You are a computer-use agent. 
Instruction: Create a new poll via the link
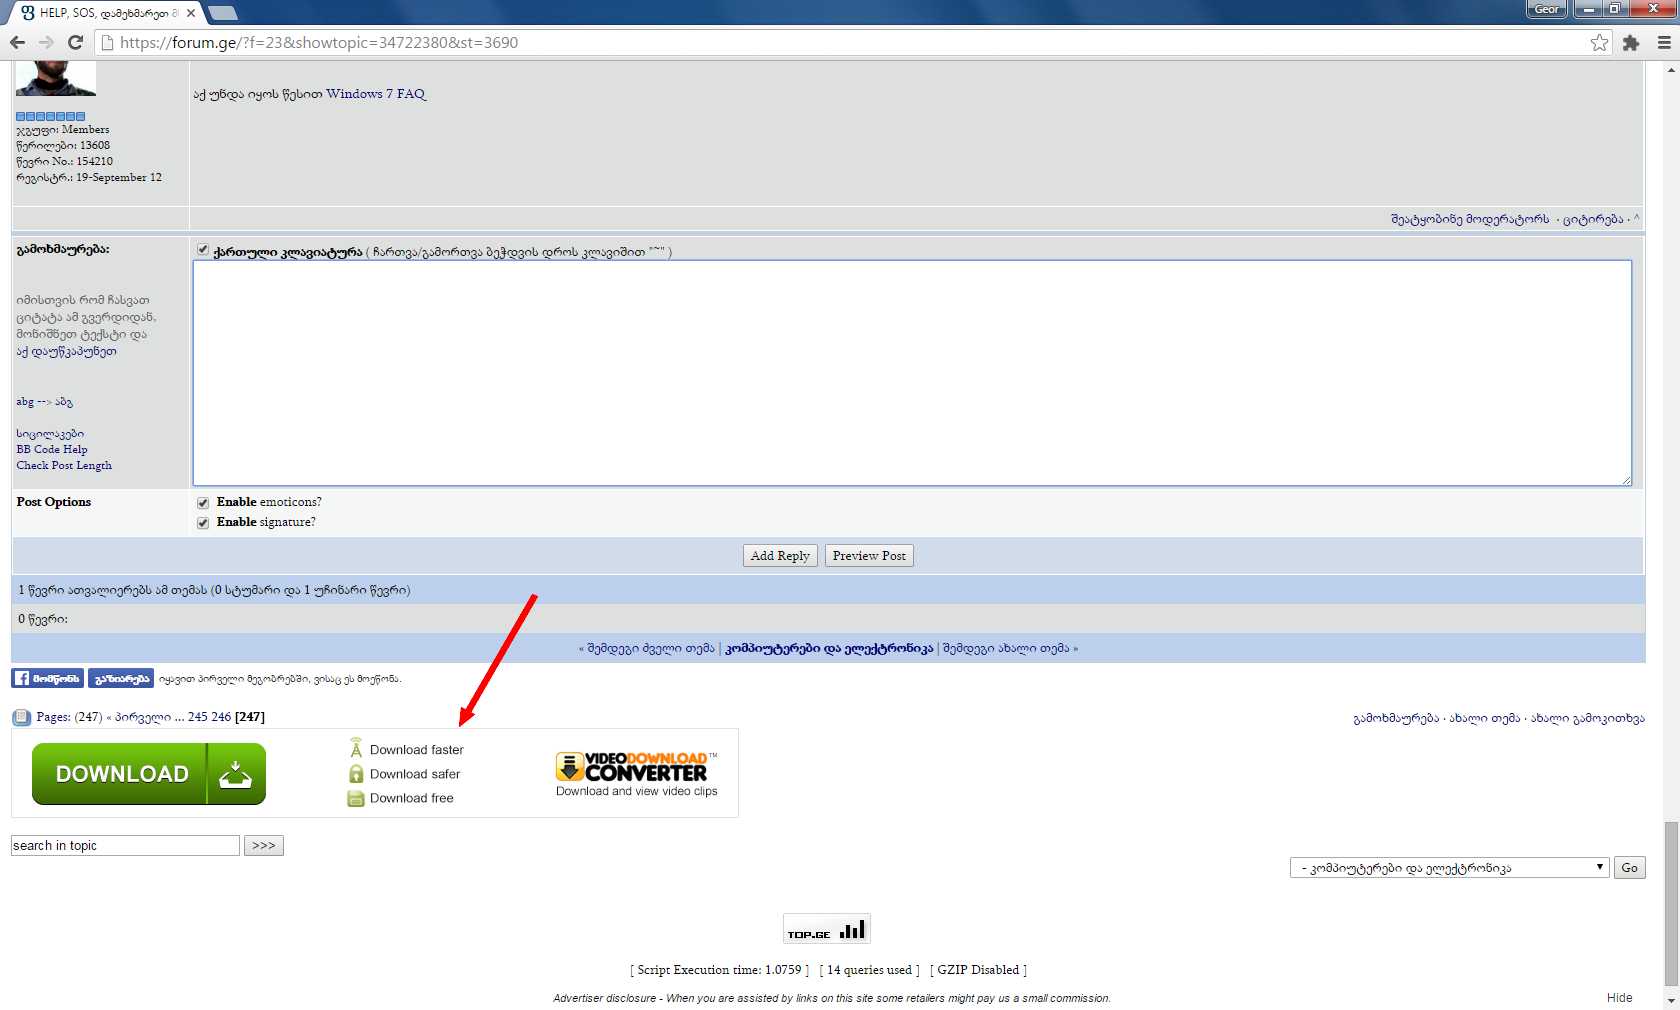click(x=1587, y=718)
